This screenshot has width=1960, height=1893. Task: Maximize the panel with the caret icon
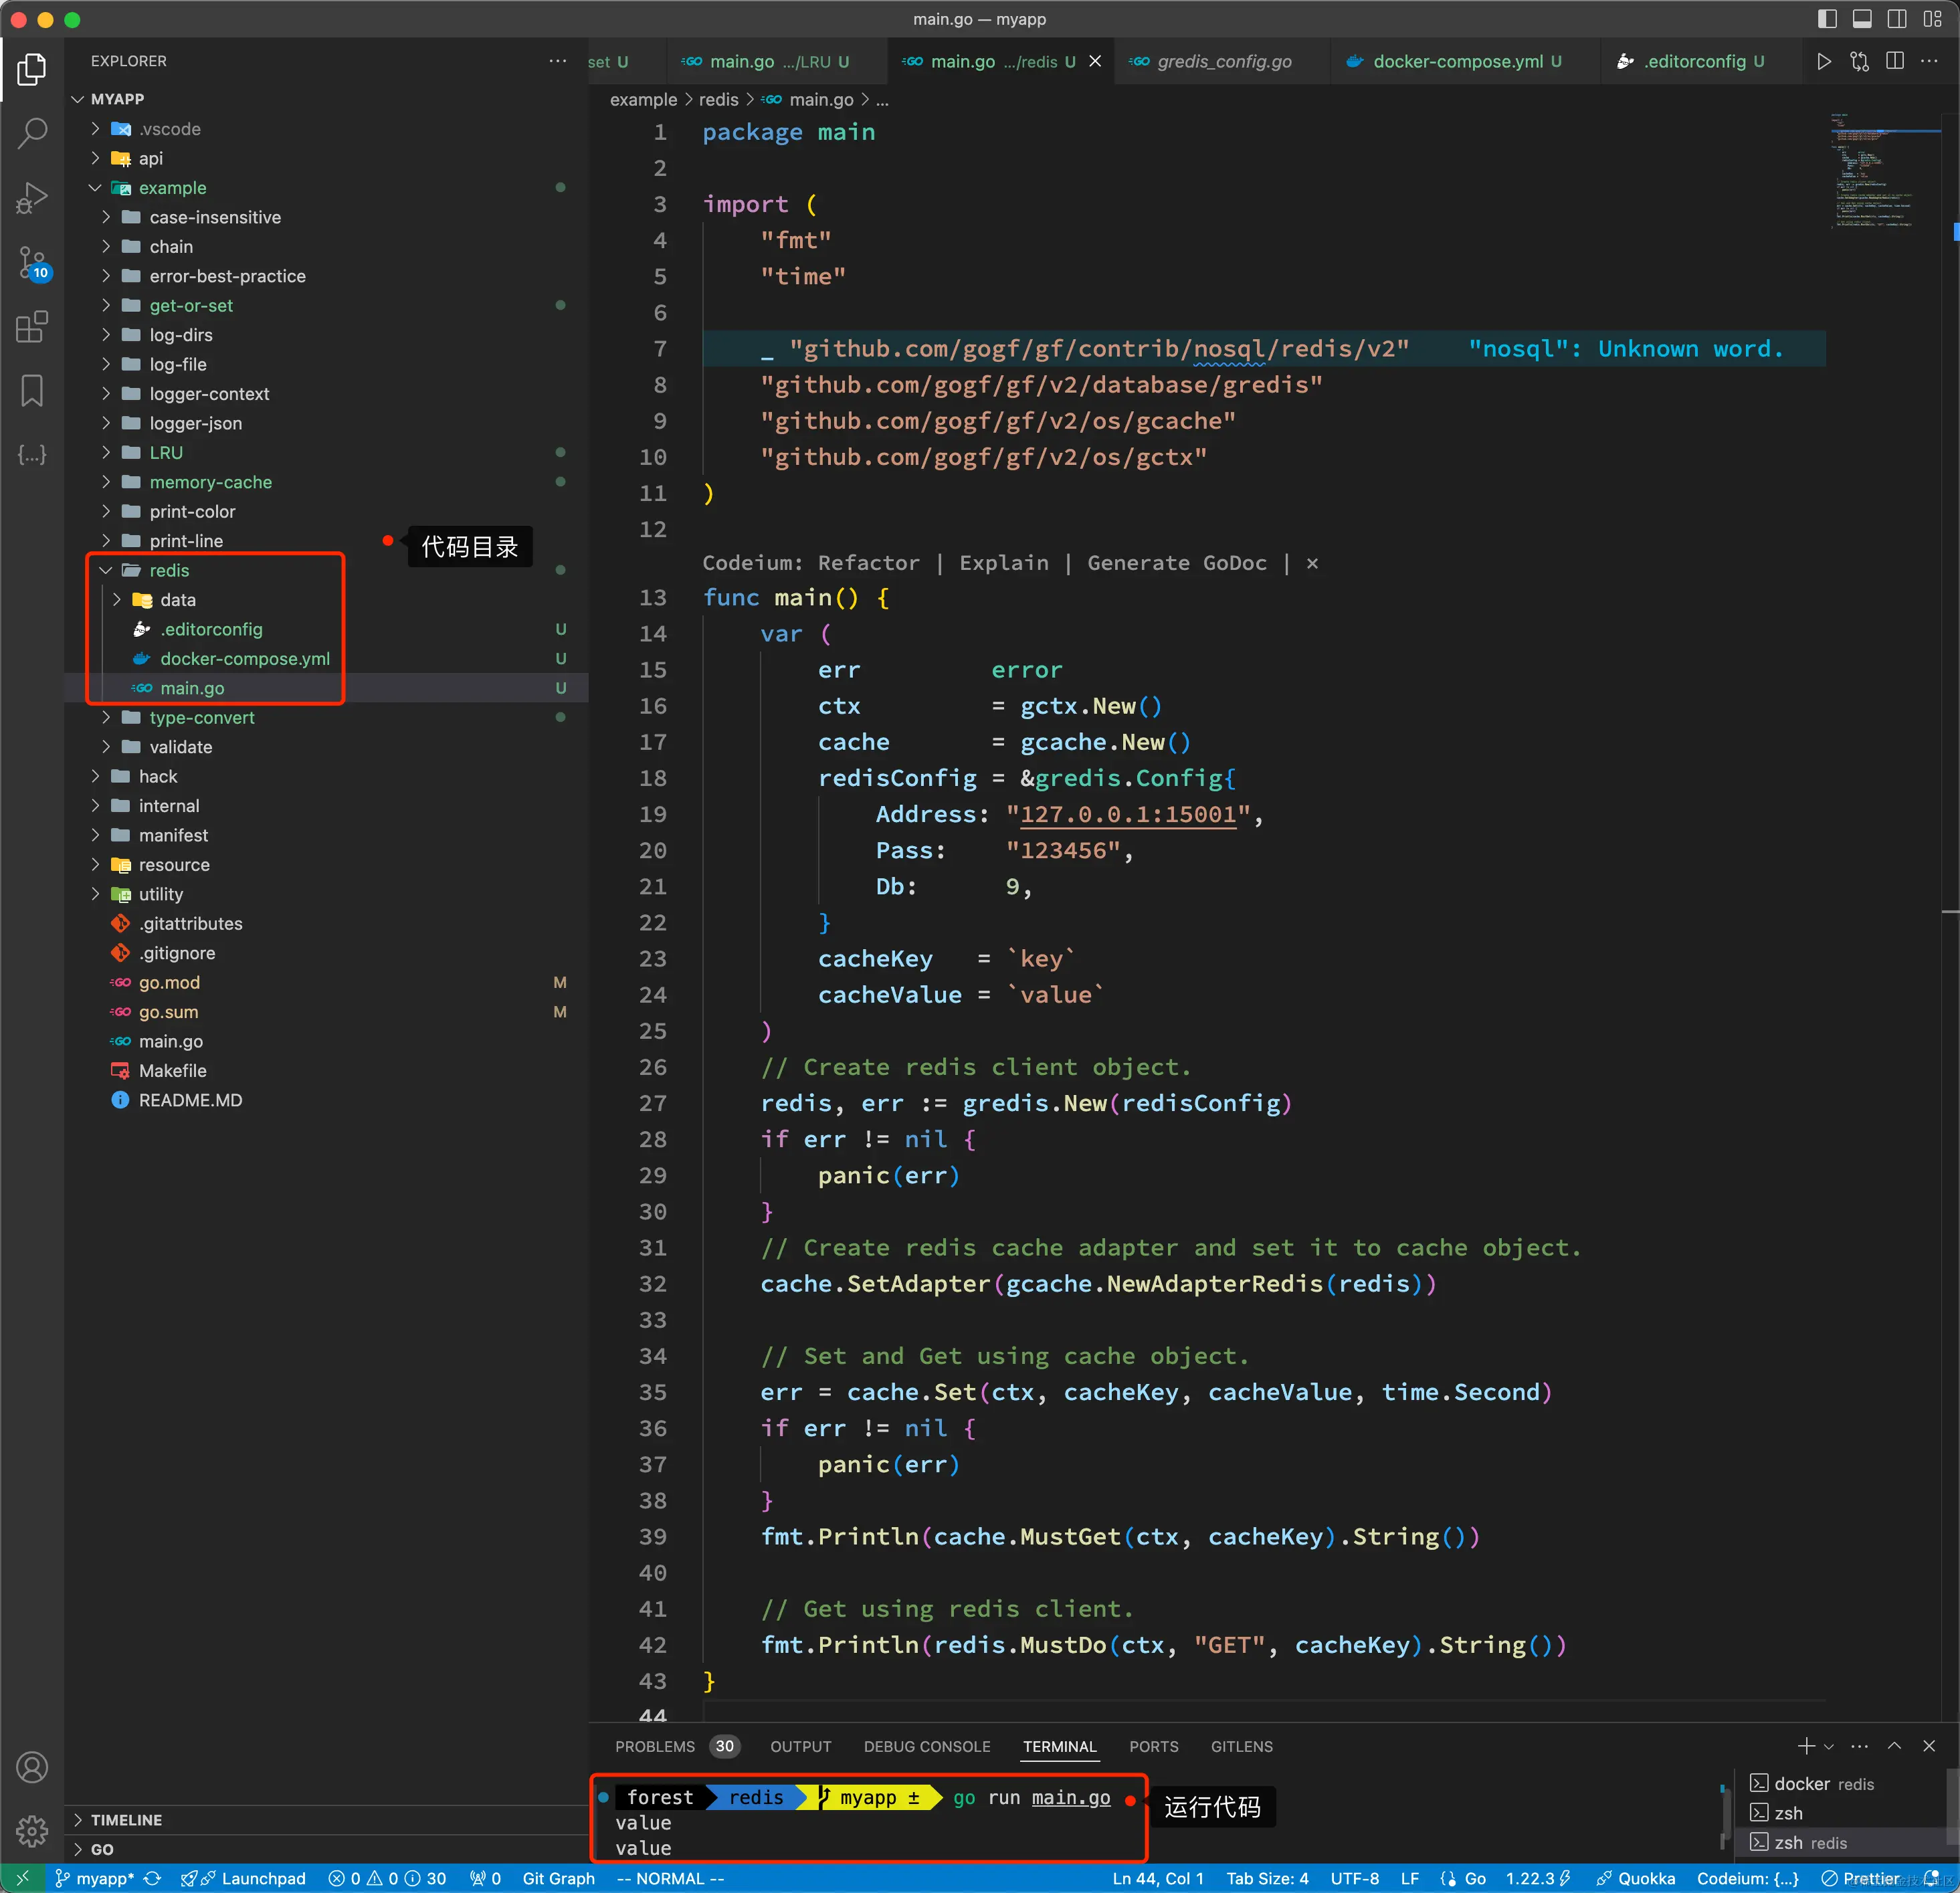click(x=1894, y=1746)
